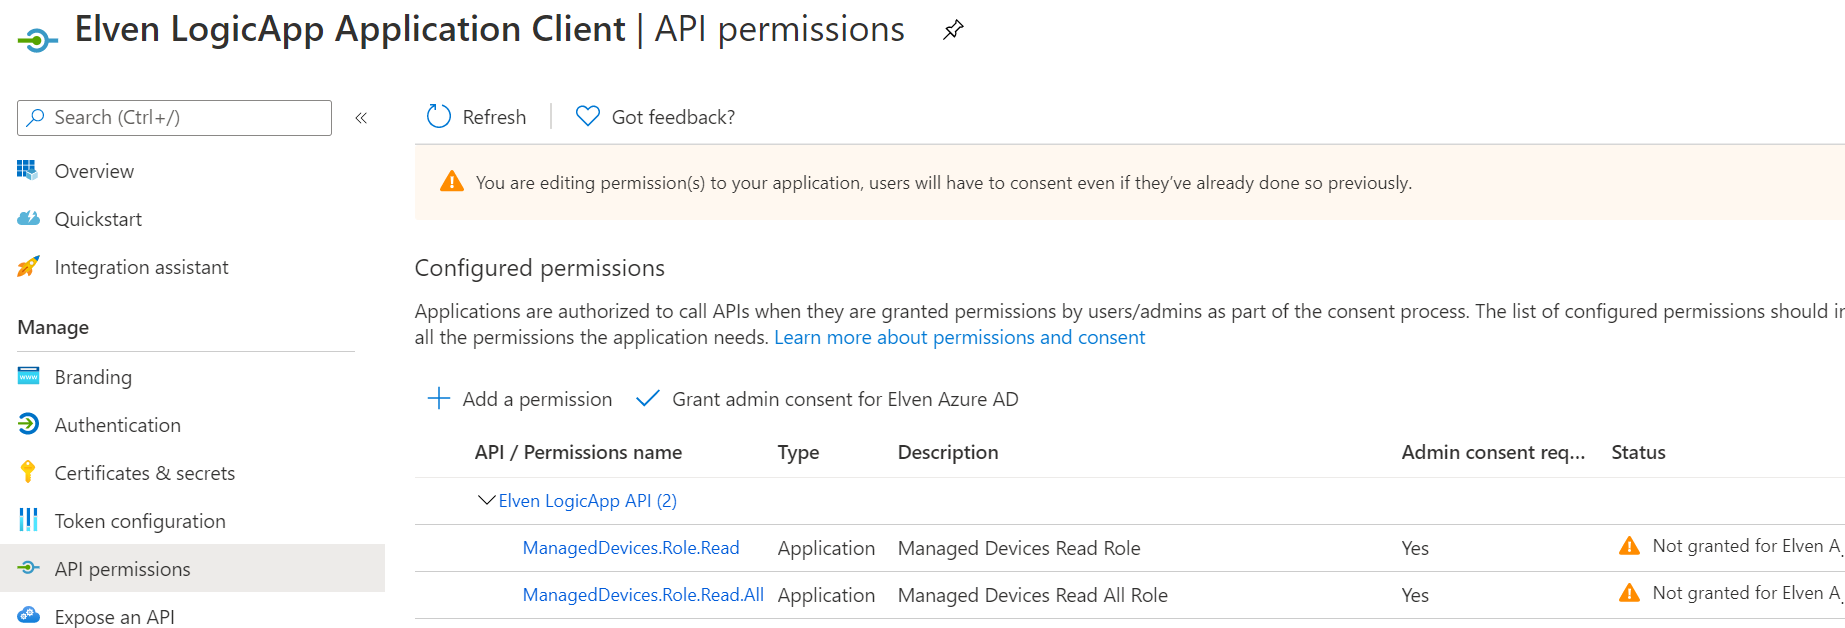Click the refresh circular arrow icon
Screen dimensions: 1845x628
439,117
